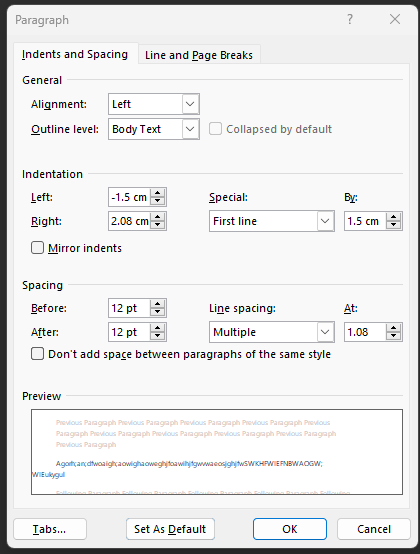Increase the By value with up arrow
The width and height of the screenshot is (420, 554).
(394, 217)
